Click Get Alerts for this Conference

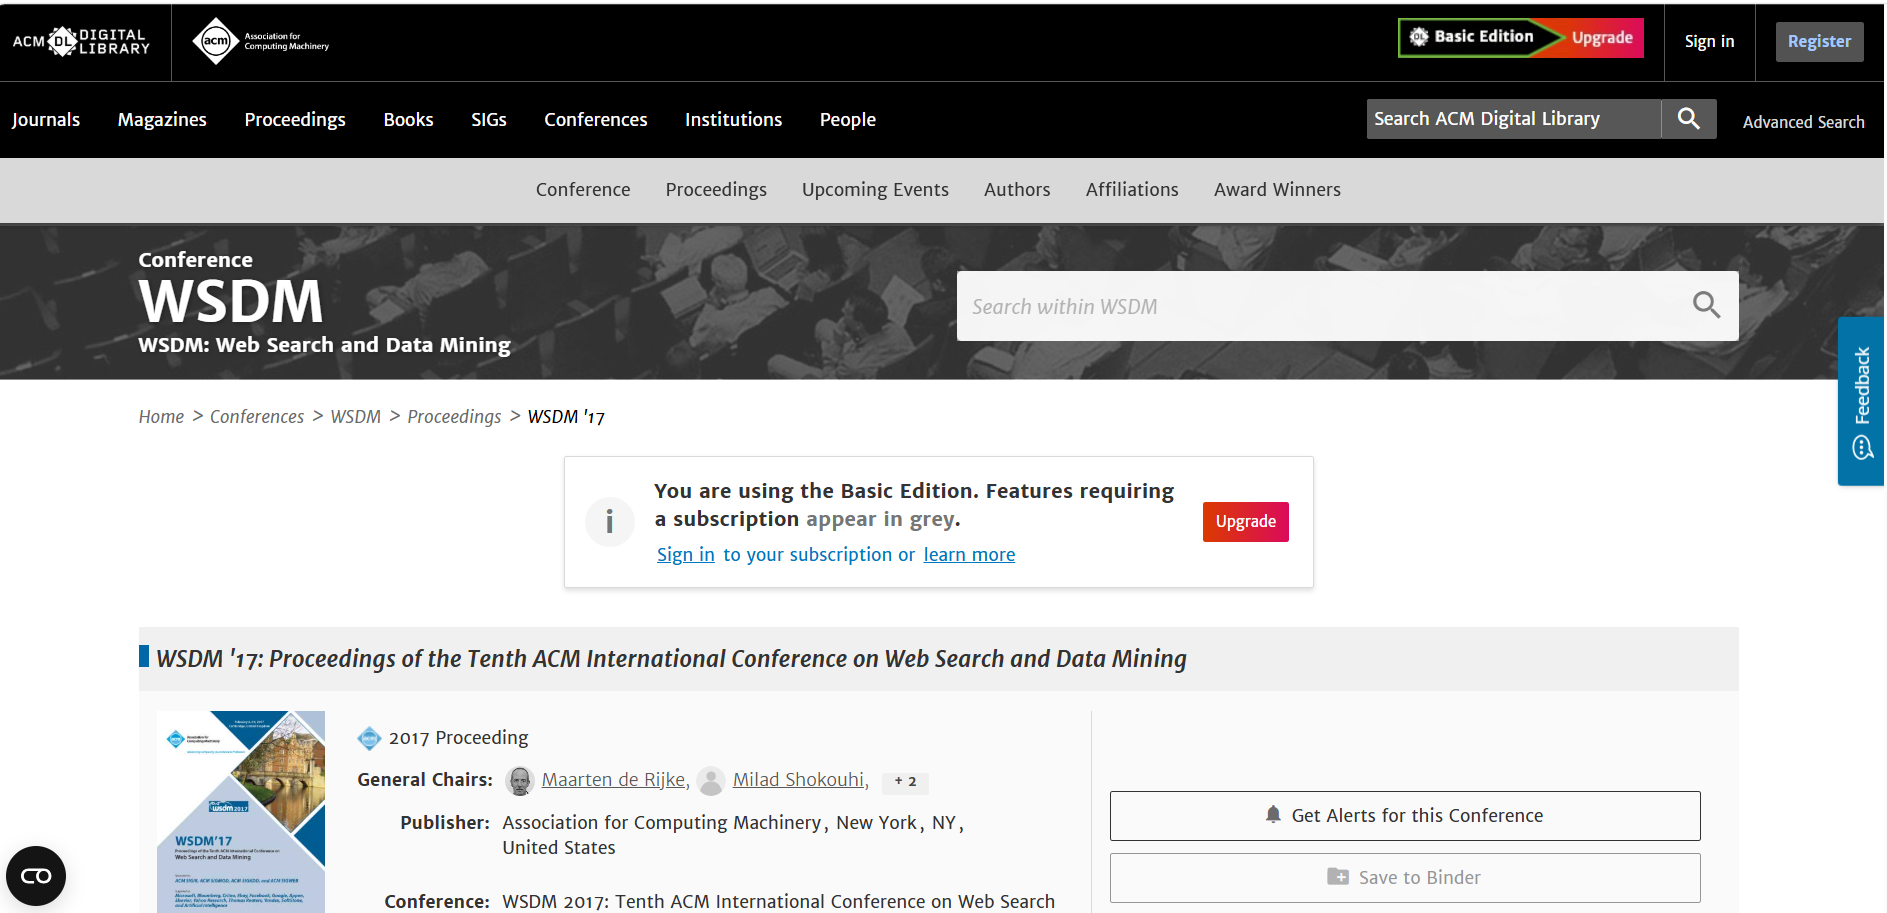coord(1405,816)
